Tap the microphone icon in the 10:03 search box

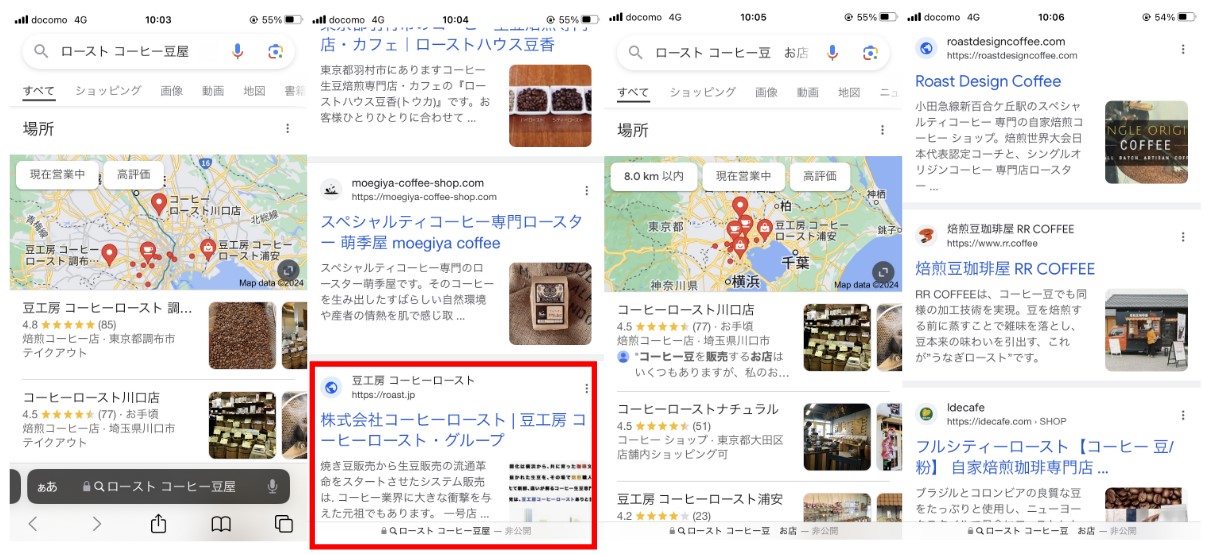coord(238,52)
